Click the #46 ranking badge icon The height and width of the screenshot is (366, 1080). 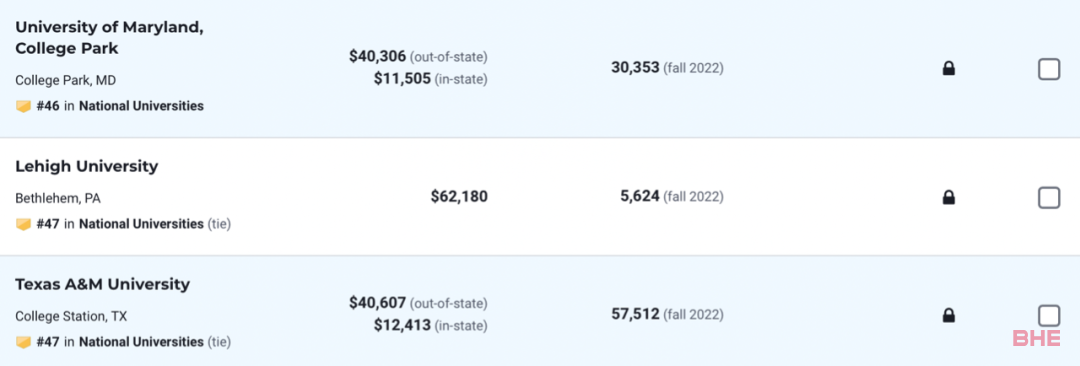[x=23, y=107]
